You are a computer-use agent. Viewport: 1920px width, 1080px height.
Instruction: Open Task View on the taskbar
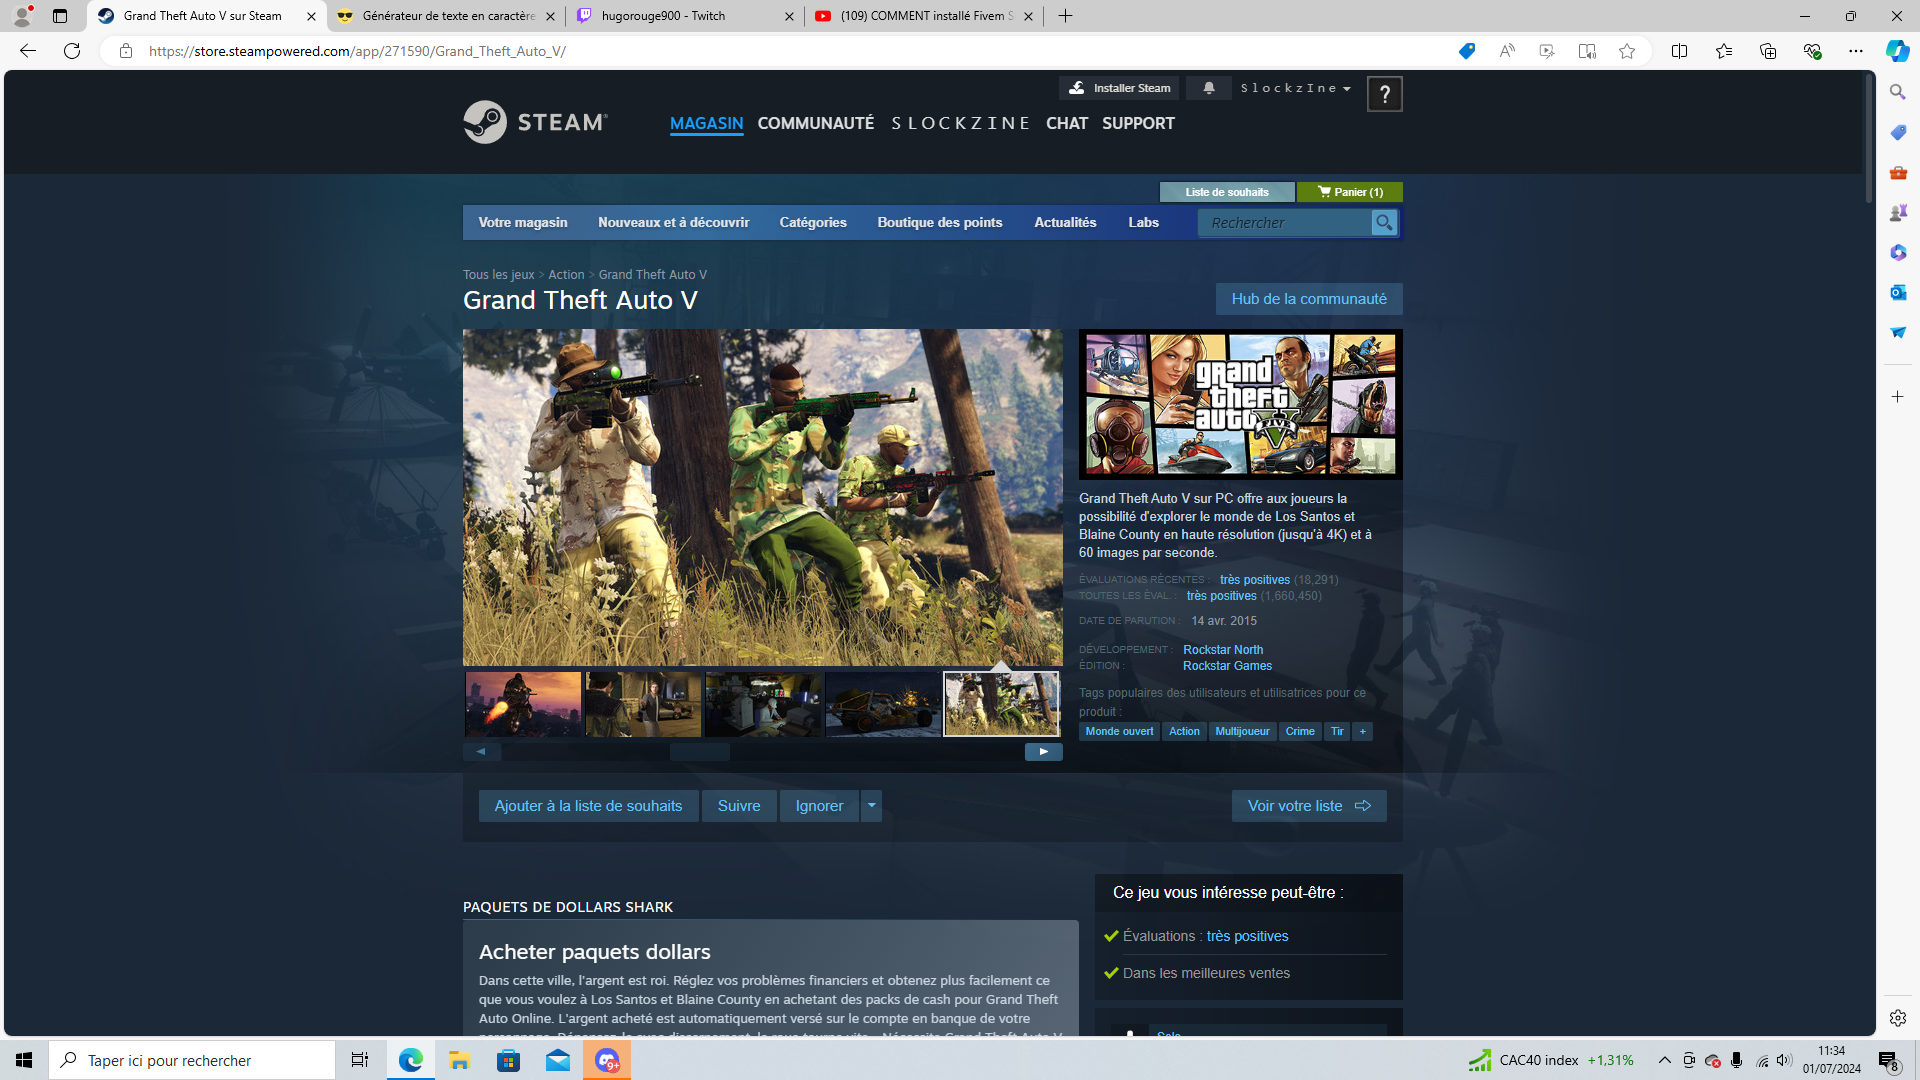coord(360,1060)
